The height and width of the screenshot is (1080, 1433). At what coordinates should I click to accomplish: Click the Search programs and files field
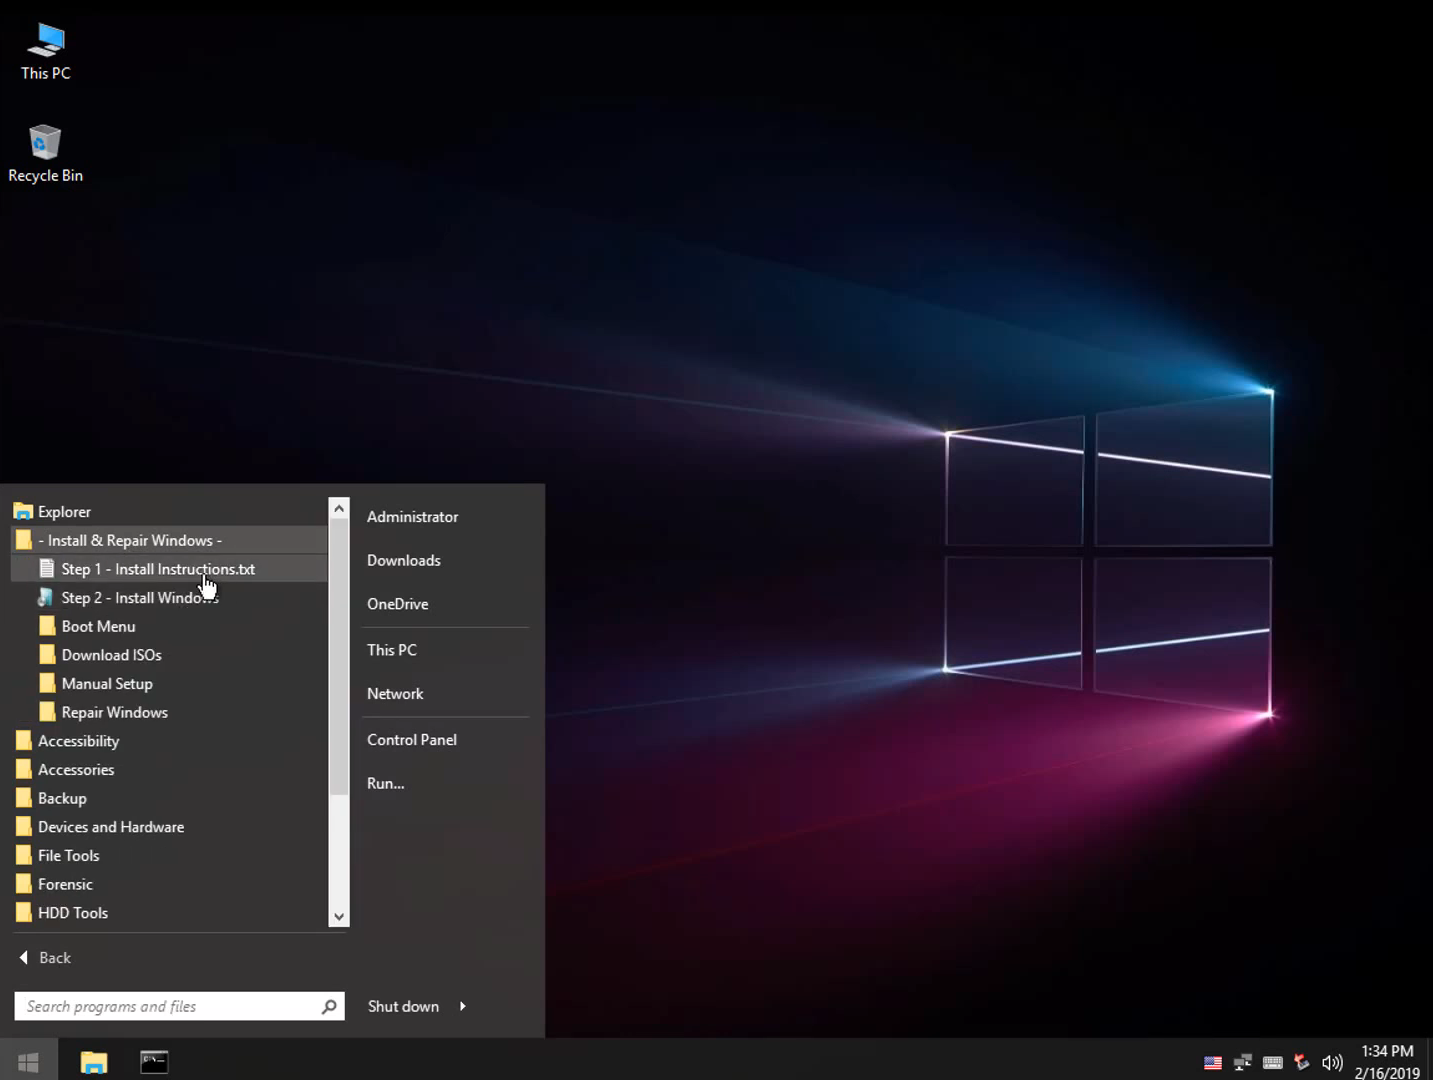pos(165,1006)
